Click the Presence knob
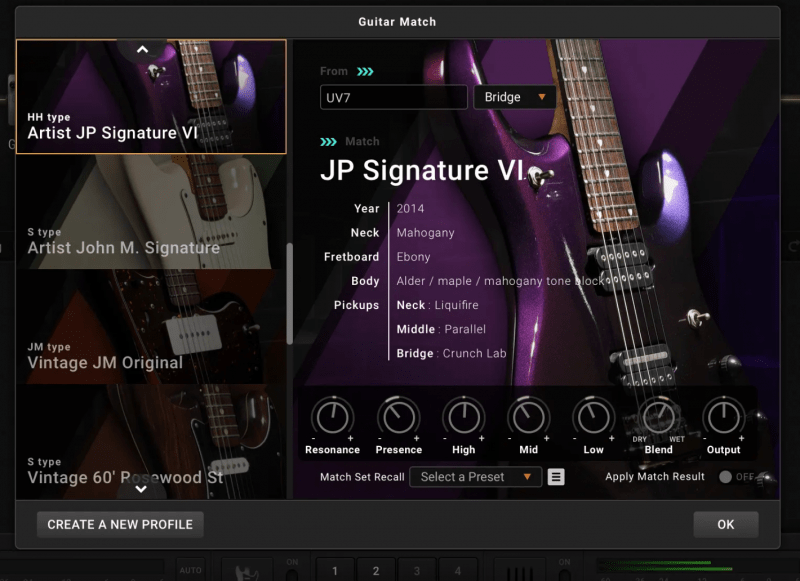 pyautogui.click(x=398, y=417)
